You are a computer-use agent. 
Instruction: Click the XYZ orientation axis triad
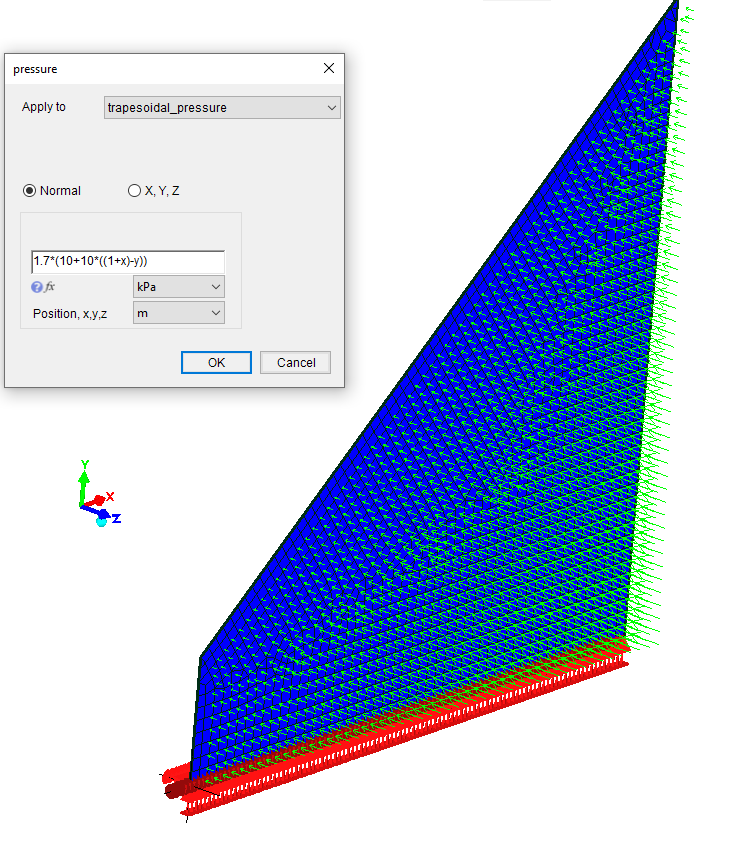coord(100,494)
